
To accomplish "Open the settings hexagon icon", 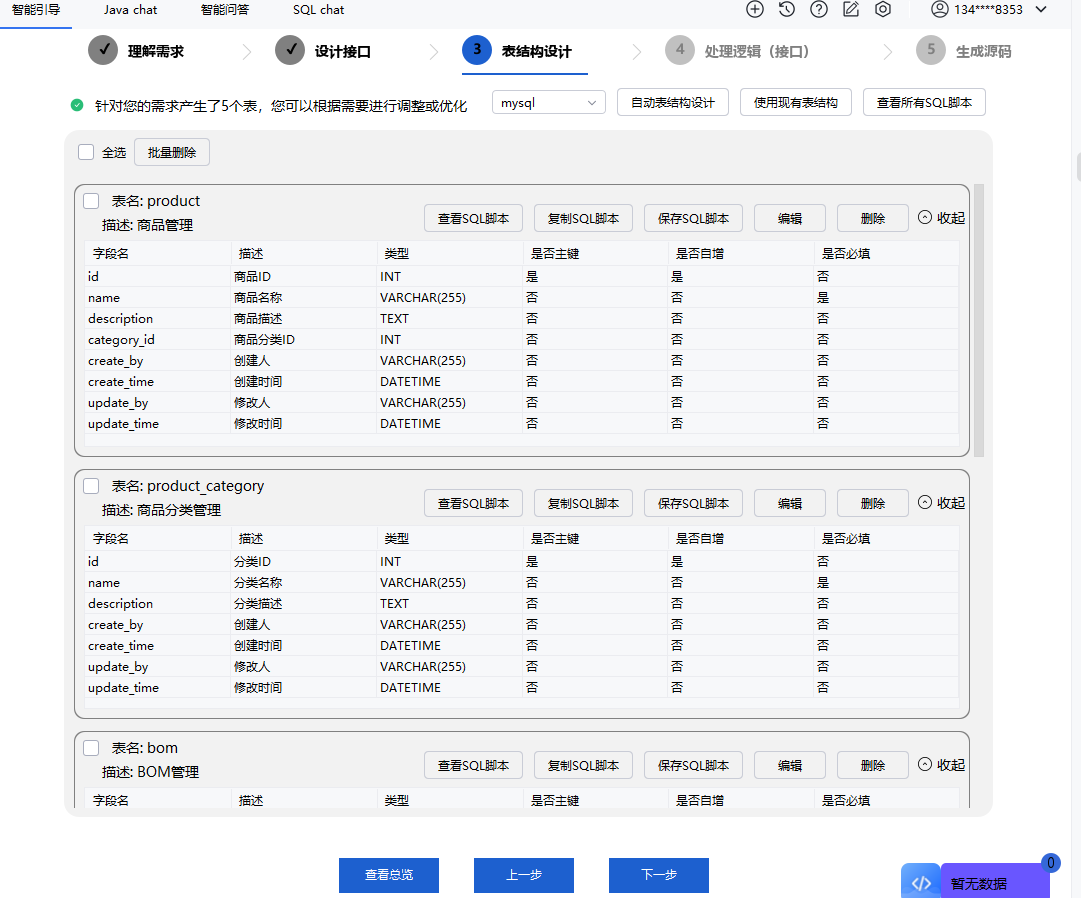I will coord(882,10).
